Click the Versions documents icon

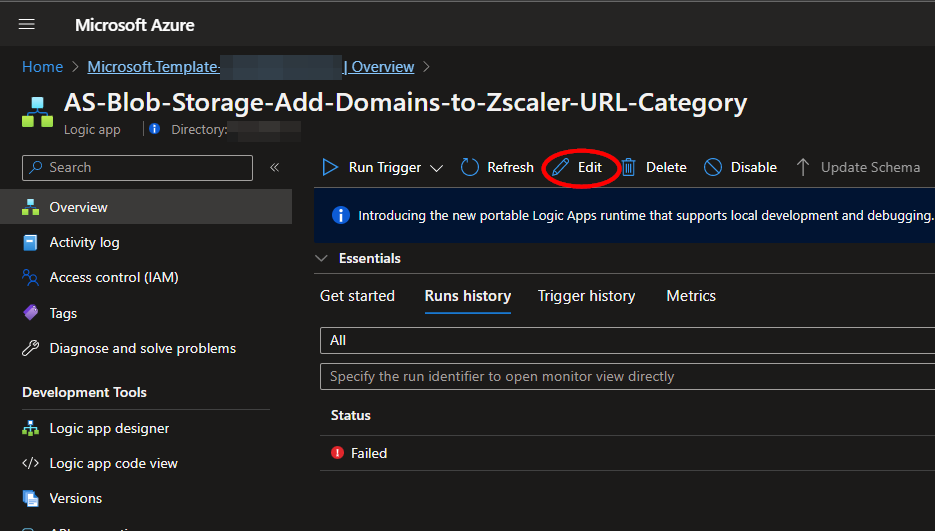[x=30, y=498]
